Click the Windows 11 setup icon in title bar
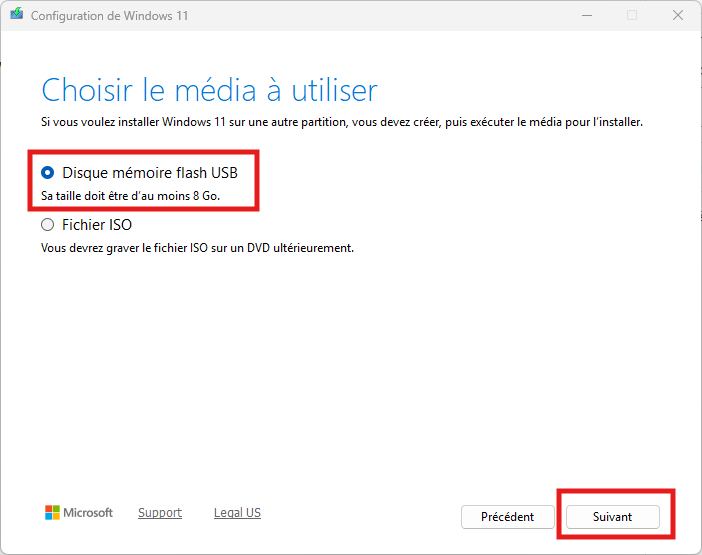Screen dimensions: 702x555 point(17,14)
